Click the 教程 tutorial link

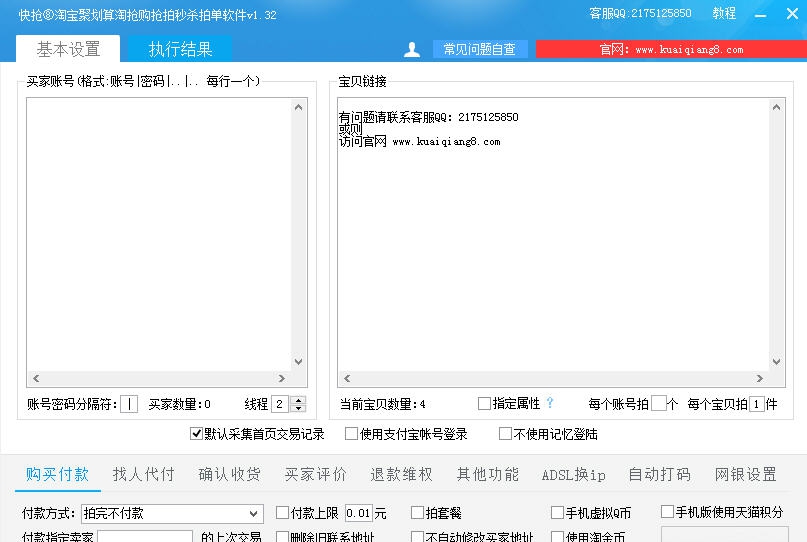pyautogui.click(x=724, y=14)
